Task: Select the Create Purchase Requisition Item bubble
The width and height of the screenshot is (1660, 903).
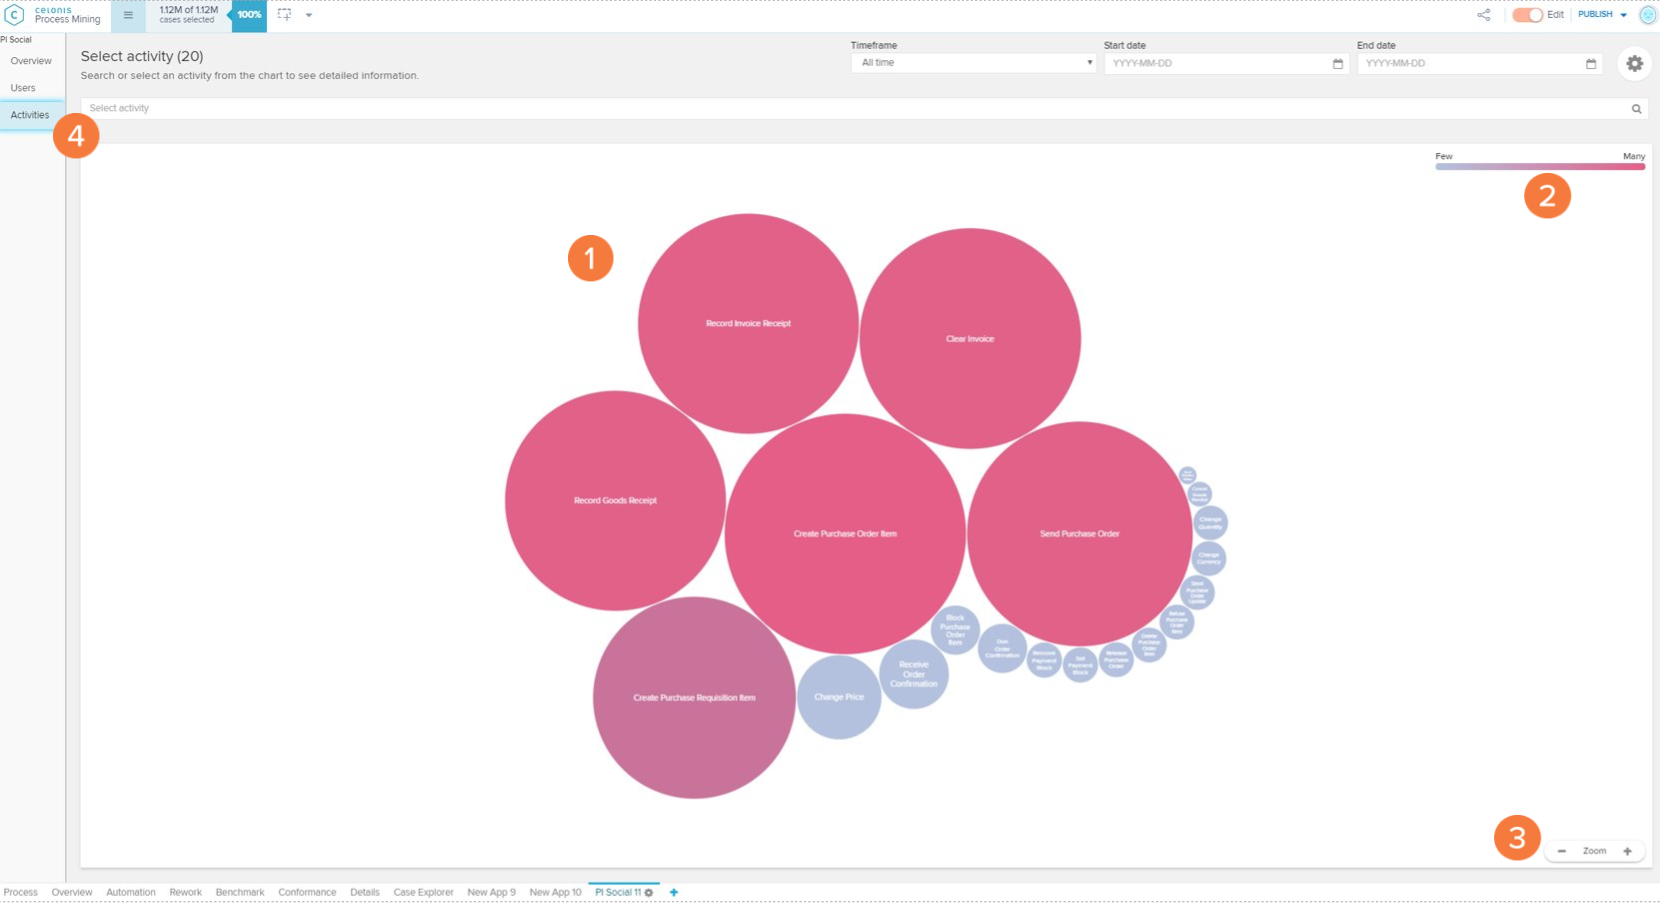Action: pos(694,697)
